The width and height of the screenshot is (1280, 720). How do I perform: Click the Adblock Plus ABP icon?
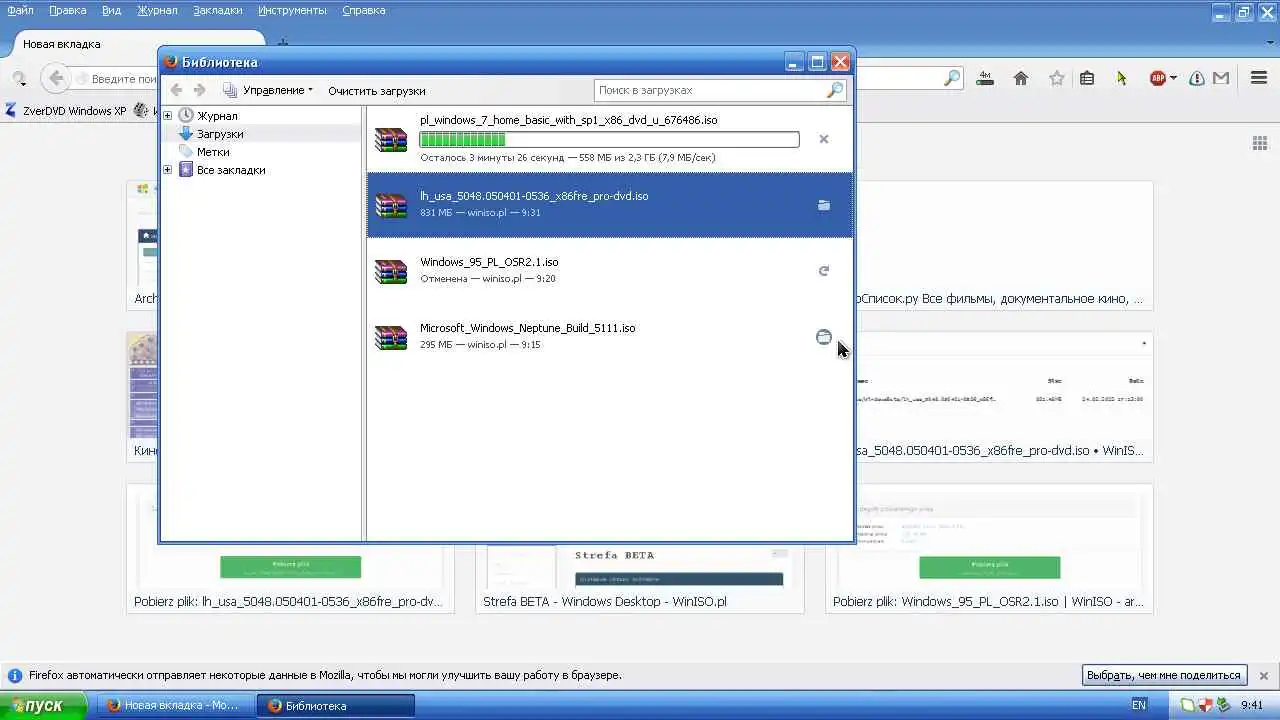point(1158,78)
